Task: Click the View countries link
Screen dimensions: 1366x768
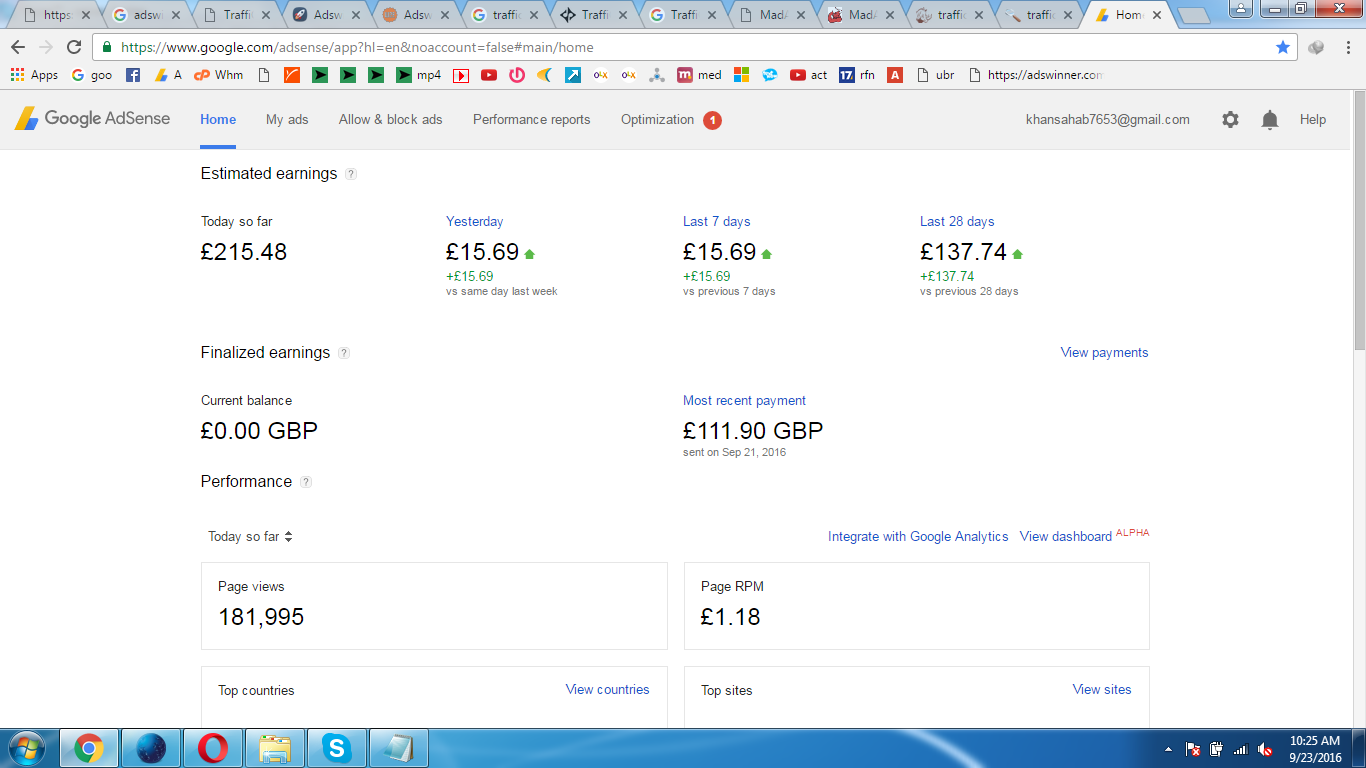Action: 607,690
